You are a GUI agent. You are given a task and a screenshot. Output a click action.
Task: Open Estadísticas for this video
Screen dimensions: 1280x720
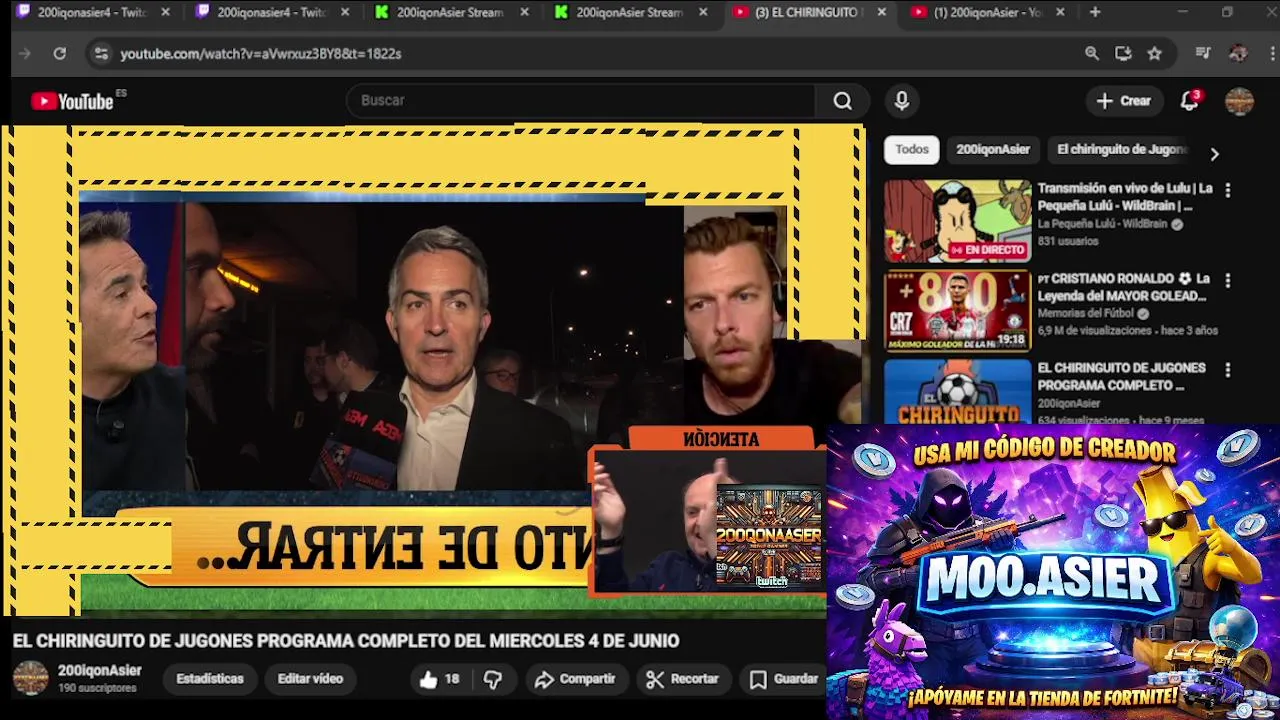coord(210,679)
